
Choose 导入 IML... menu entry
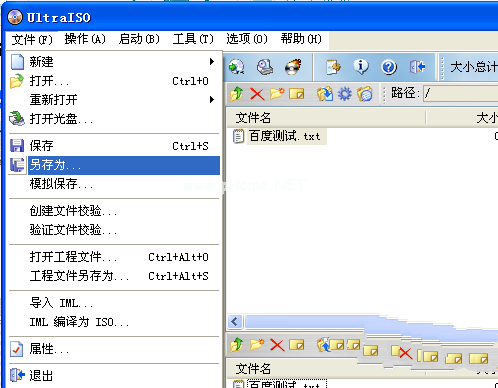114,303
